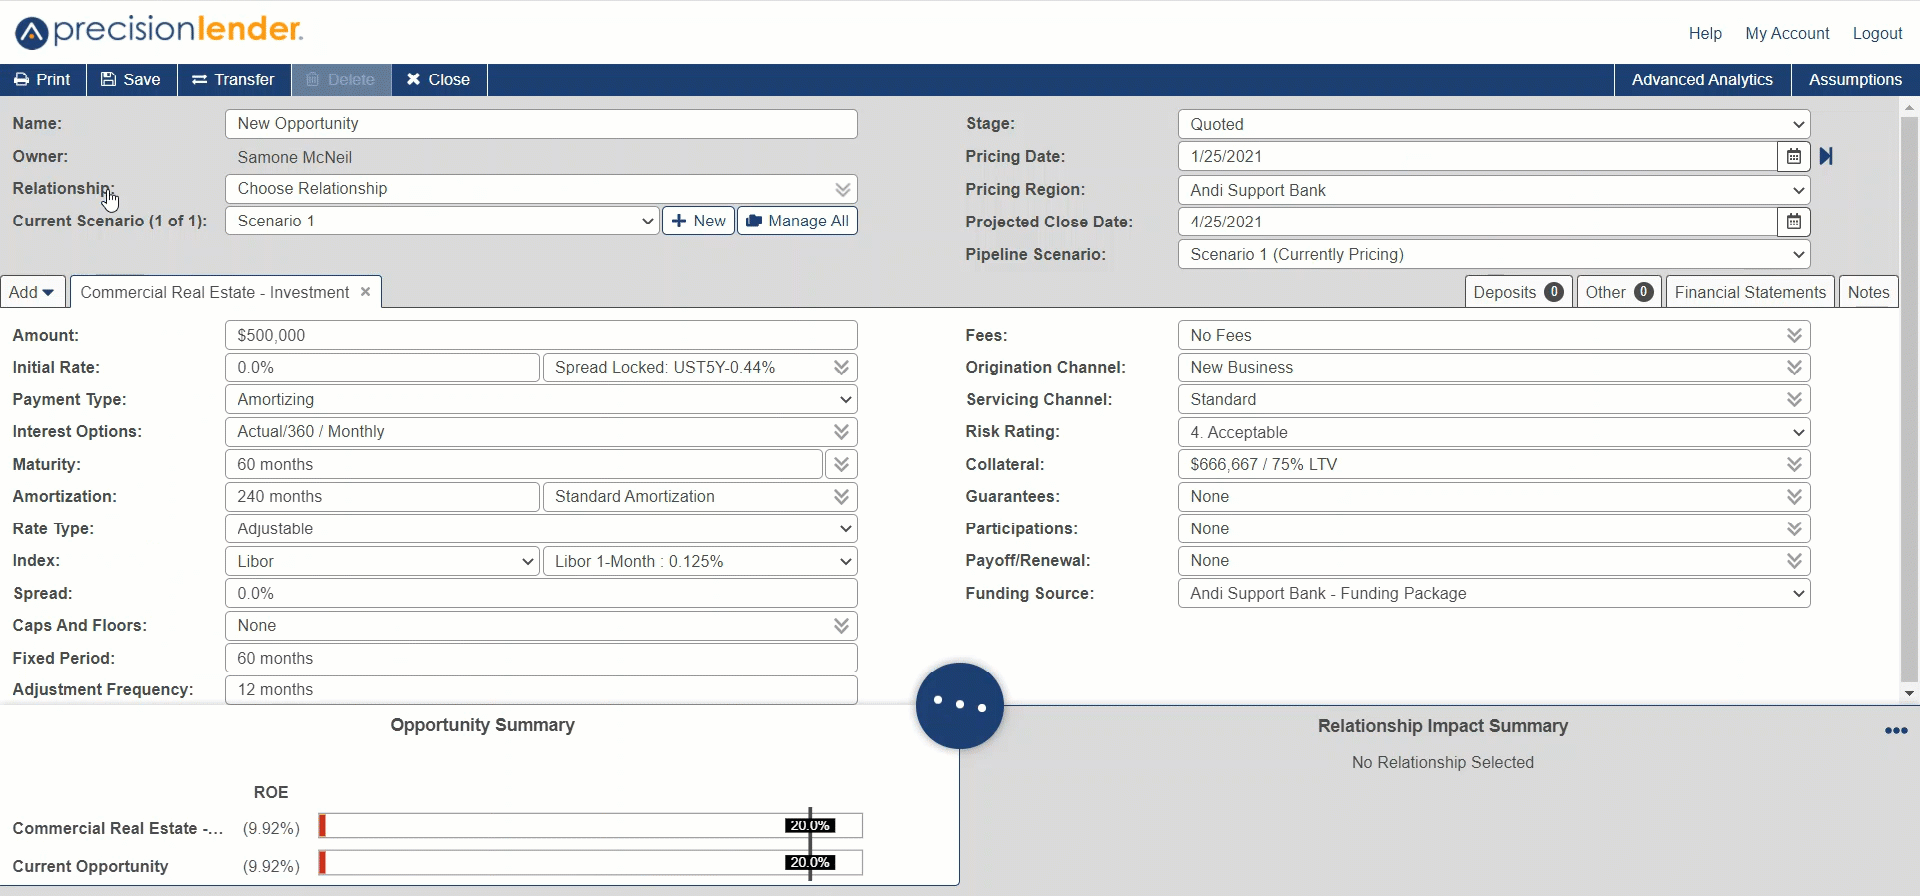
Task: Open Assumptions
Action: [1855, 80]
